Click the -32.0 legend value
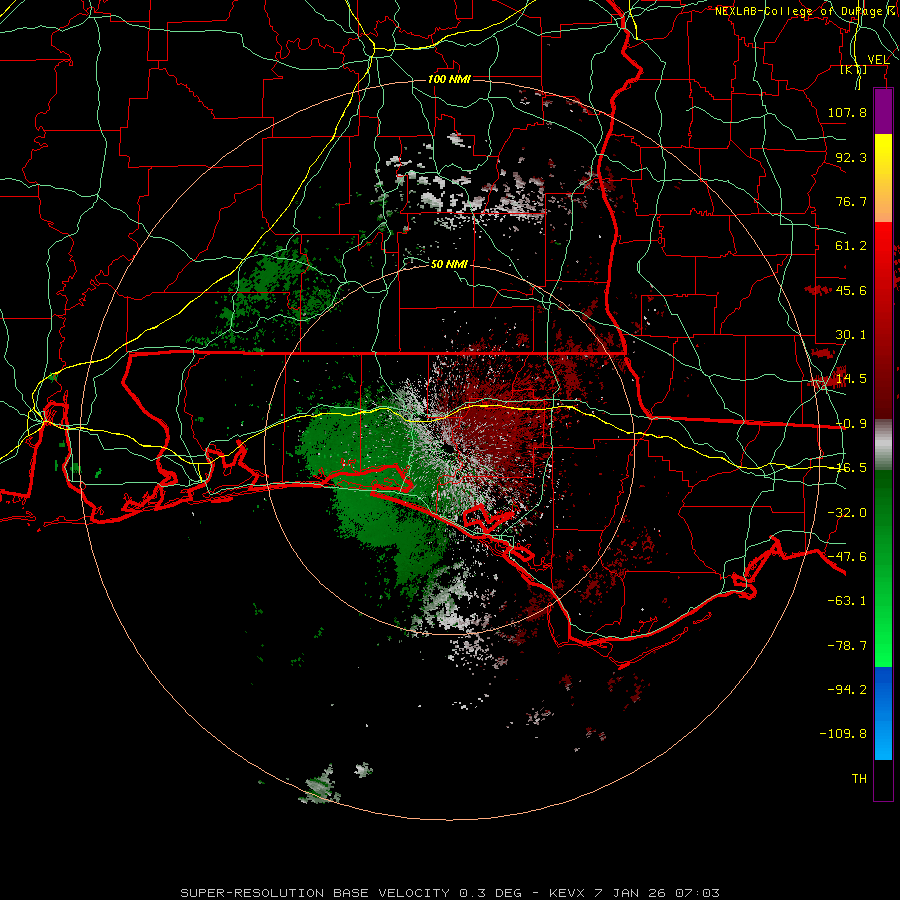The width and height of the screenshot is (900, 900). (847, 513)
